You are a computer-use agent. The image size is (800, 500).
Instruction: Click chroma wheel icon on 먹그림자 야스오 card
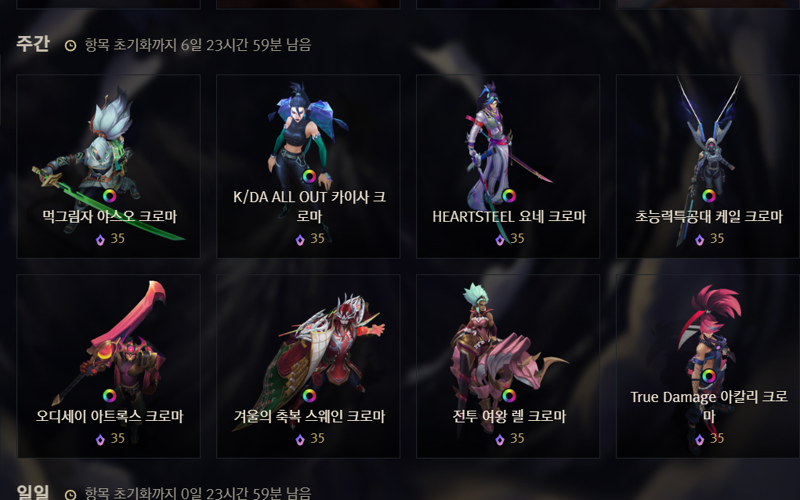(x=109, y=196)
